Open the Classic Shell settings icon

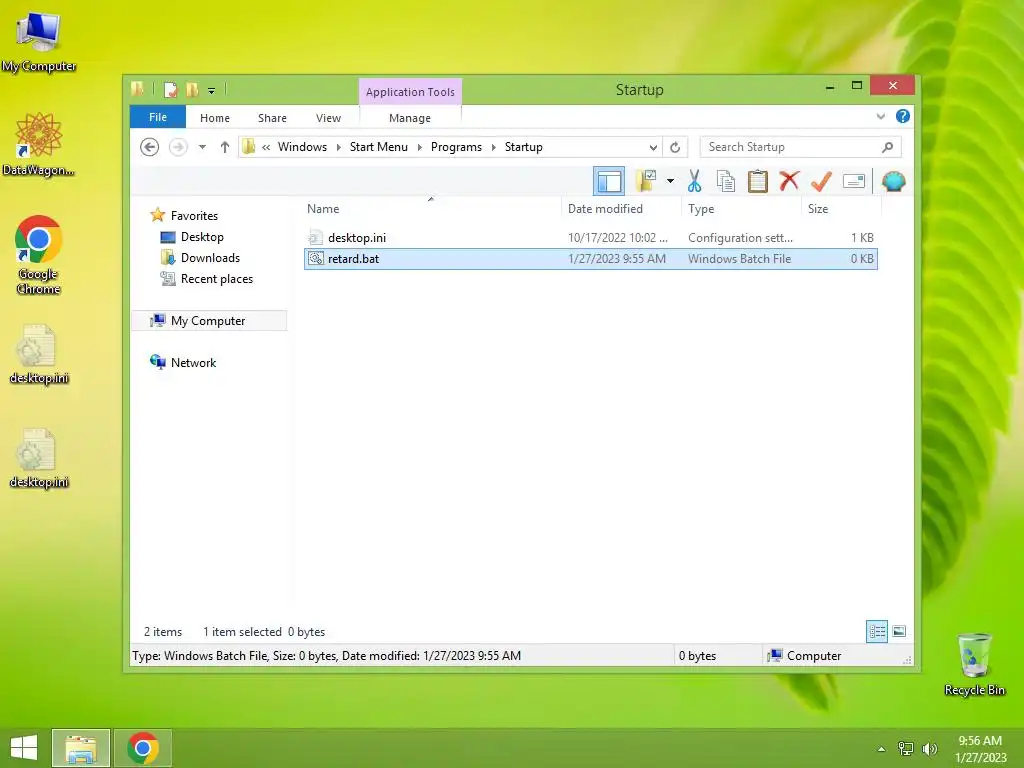(893, 181)
